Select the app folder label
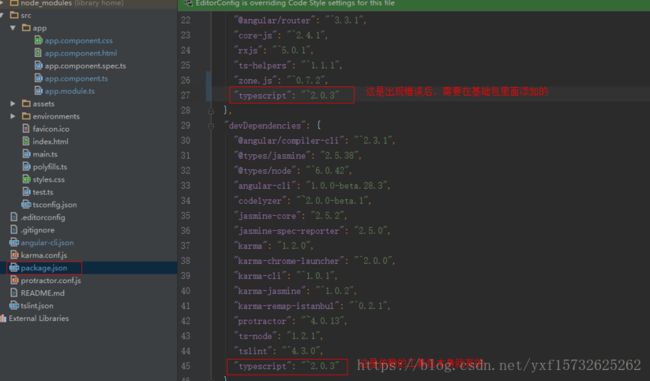The height and width of the screenshot is (381, 650). pos(39,28)
